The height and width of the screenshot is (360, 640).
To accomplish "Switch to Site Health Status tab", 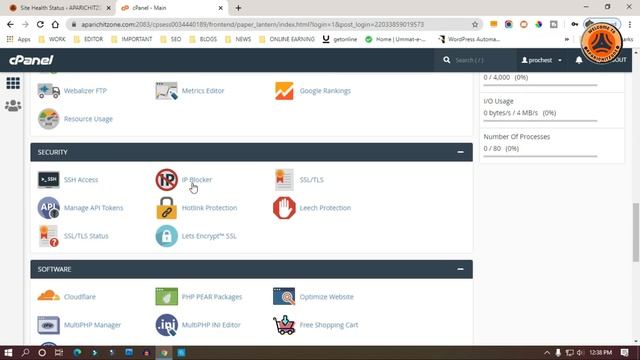I will [x=60, y=8].
